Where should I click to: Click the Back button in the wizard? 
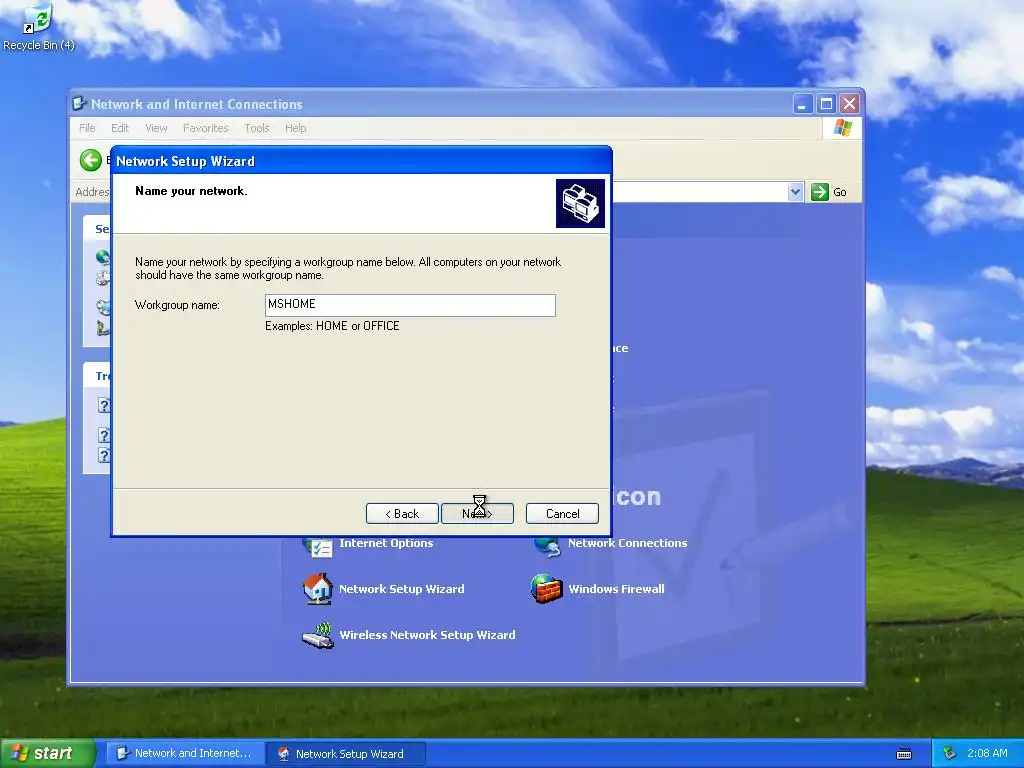pos(402,514)
